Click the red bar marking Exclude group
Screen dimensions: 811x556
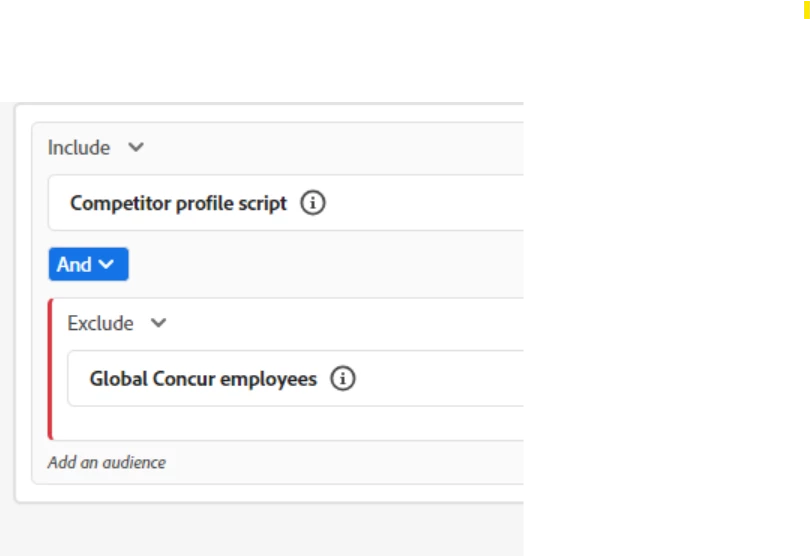[x=50, y=369]
